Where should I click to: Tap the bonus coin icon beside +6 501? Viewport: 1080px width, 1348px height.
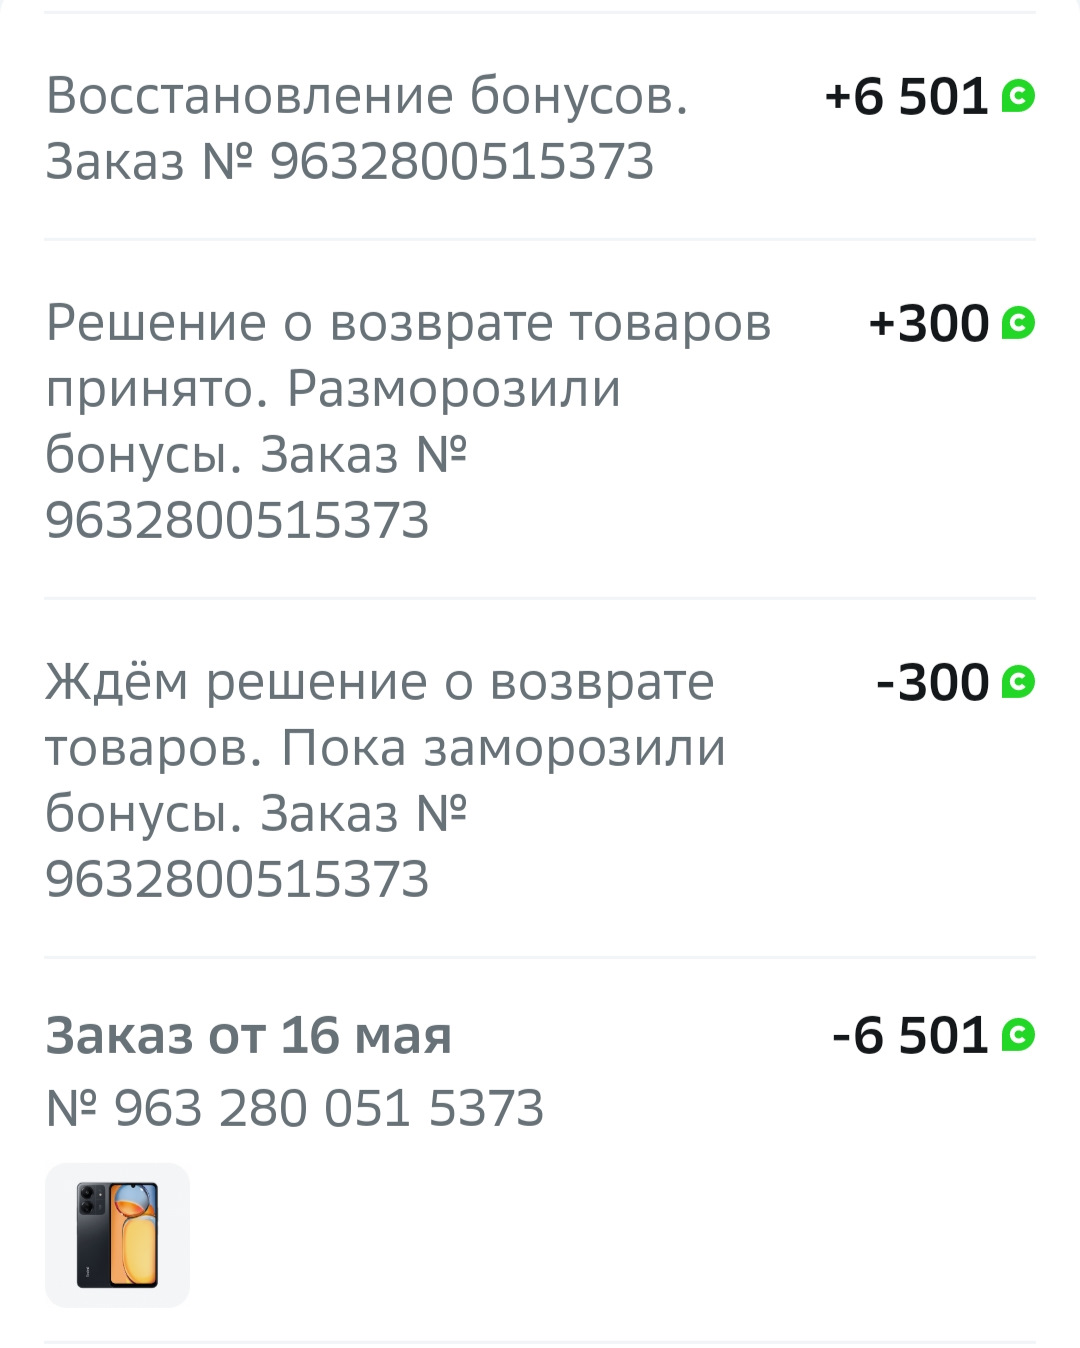tap(1018, 97)
